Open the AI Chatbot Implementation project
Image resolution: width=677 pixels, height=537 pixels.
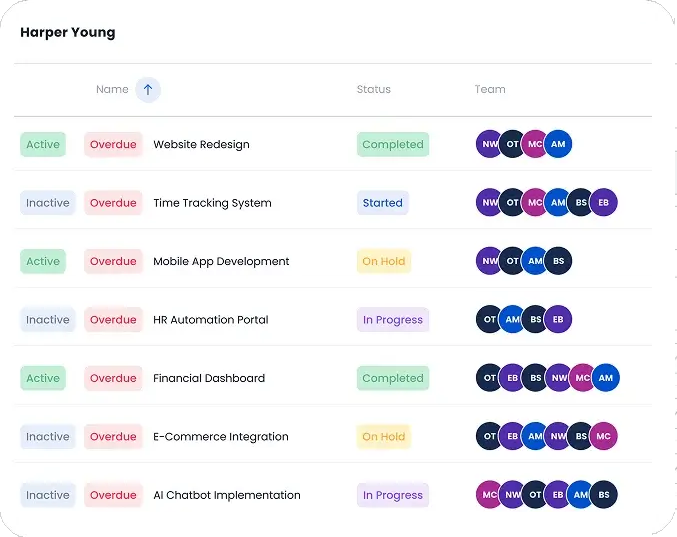click(x=227, y=495)
